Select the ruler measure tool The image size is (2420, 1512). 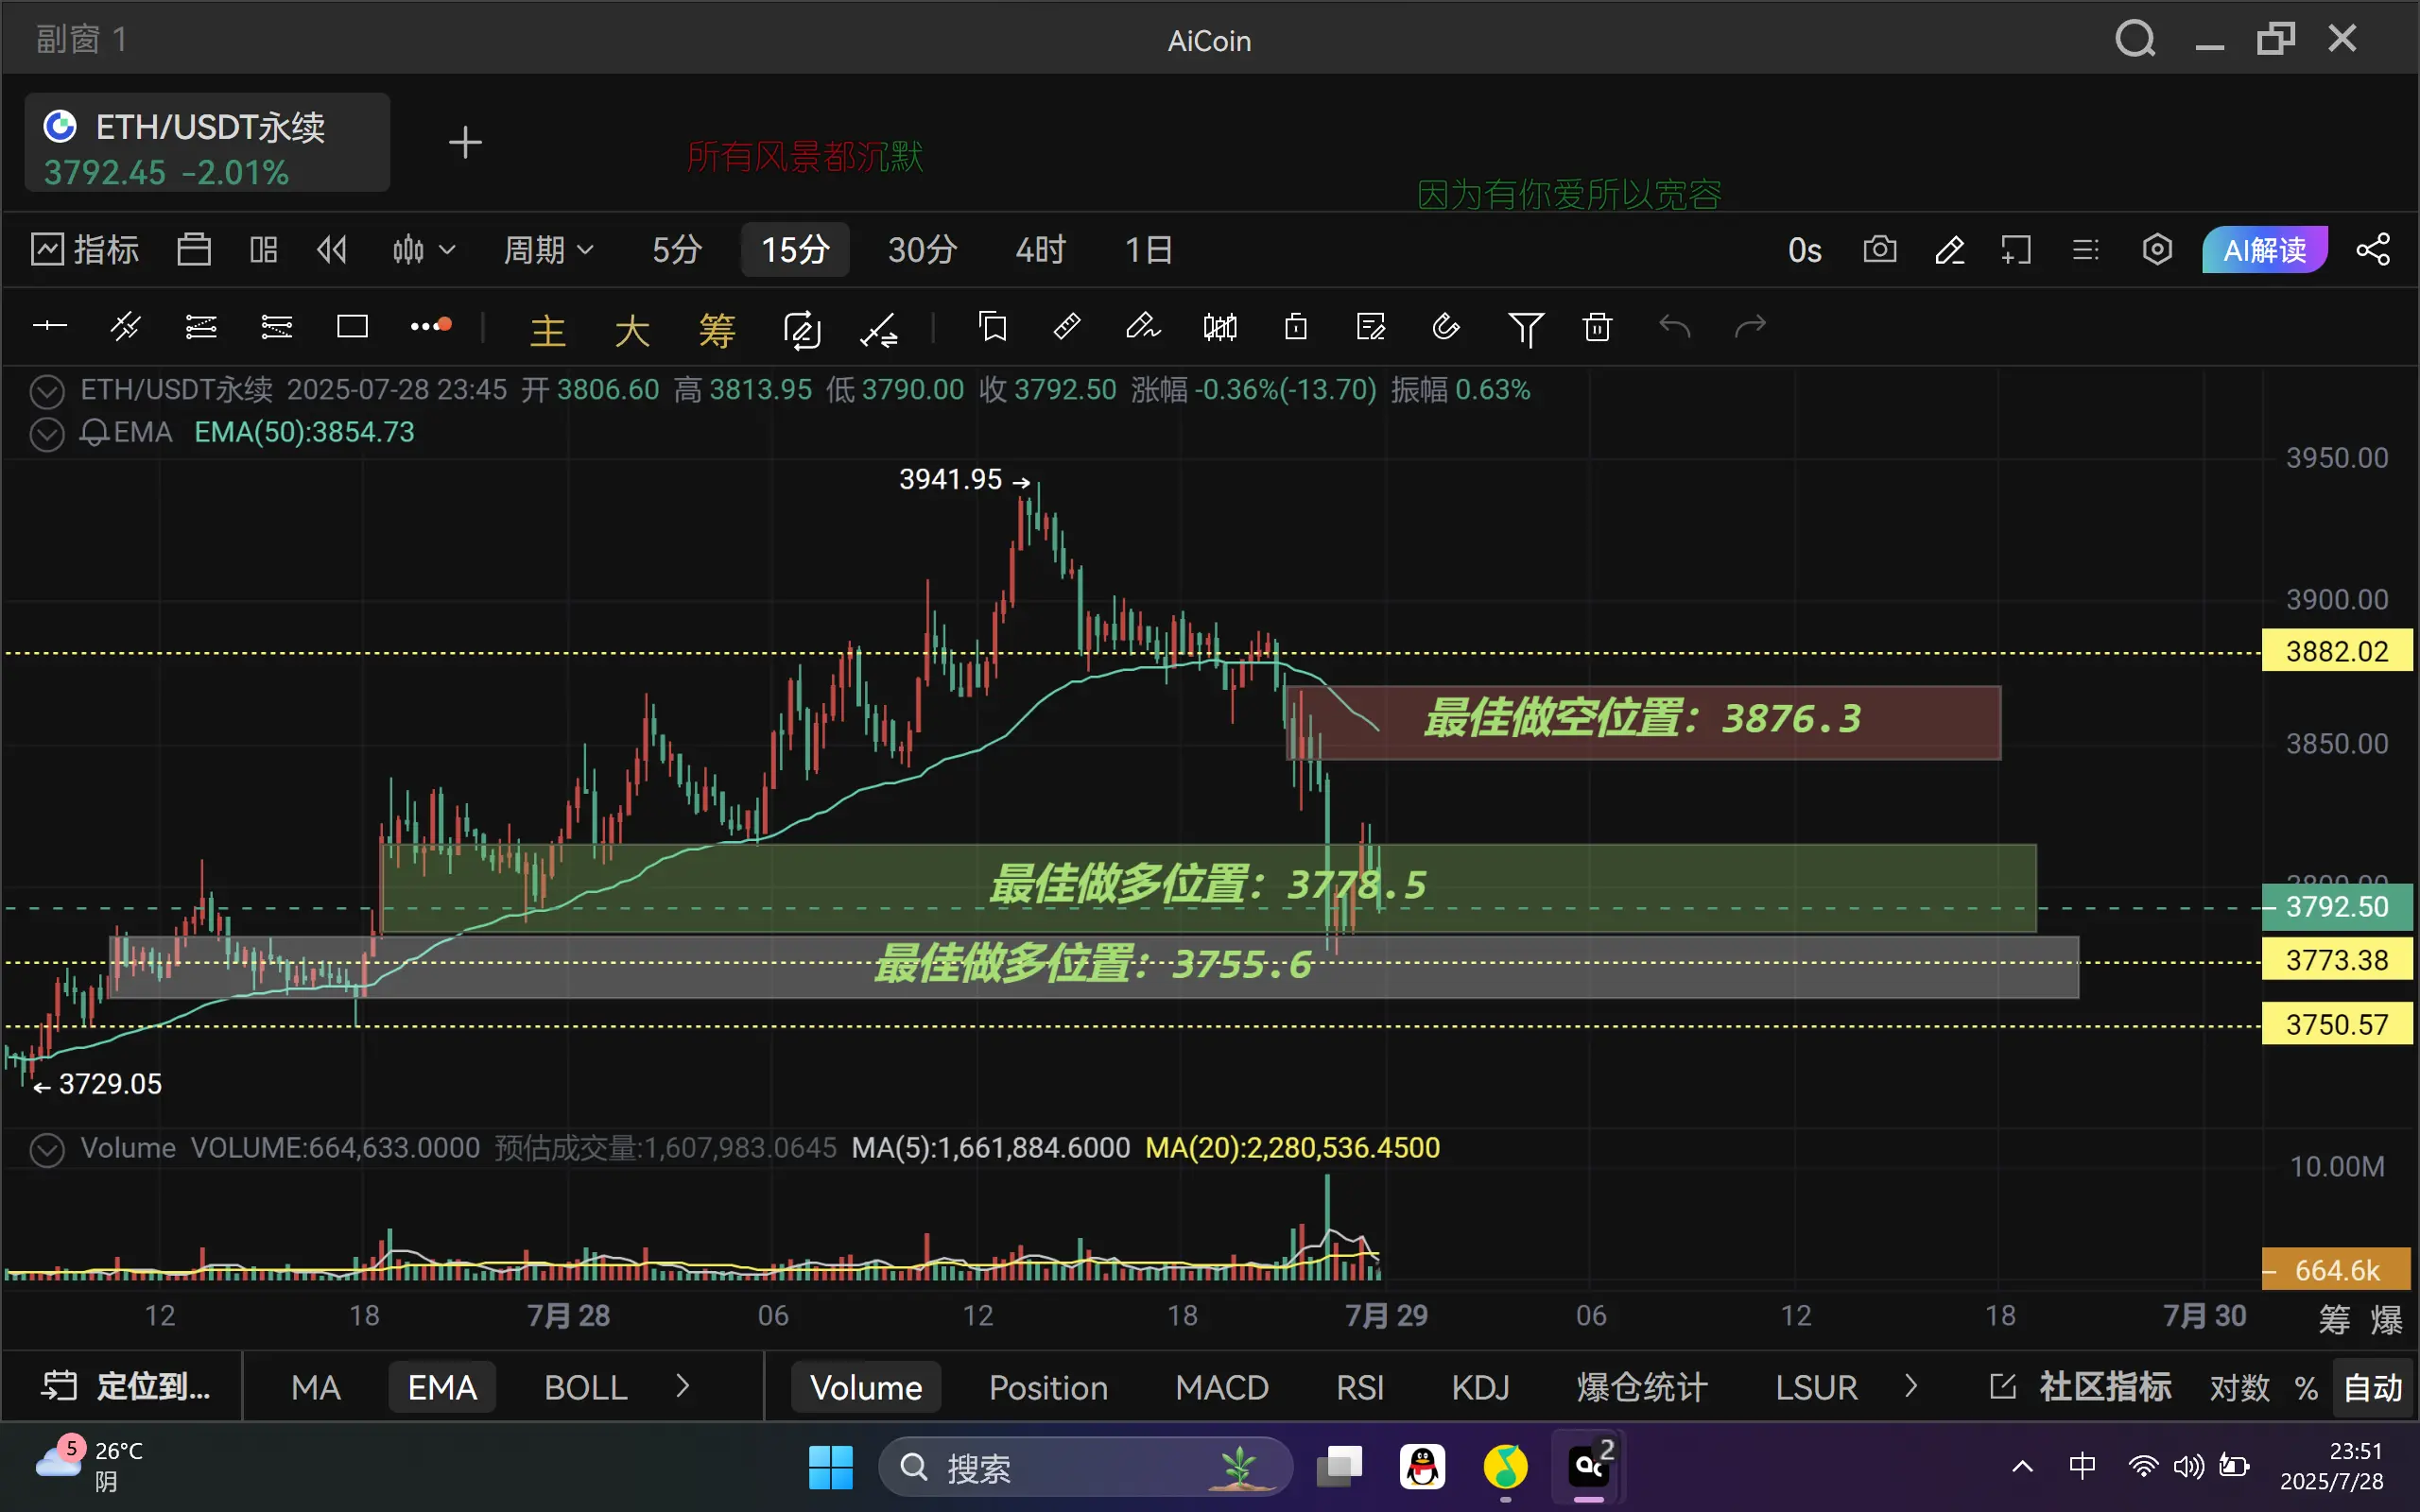tap(1066, 326)
